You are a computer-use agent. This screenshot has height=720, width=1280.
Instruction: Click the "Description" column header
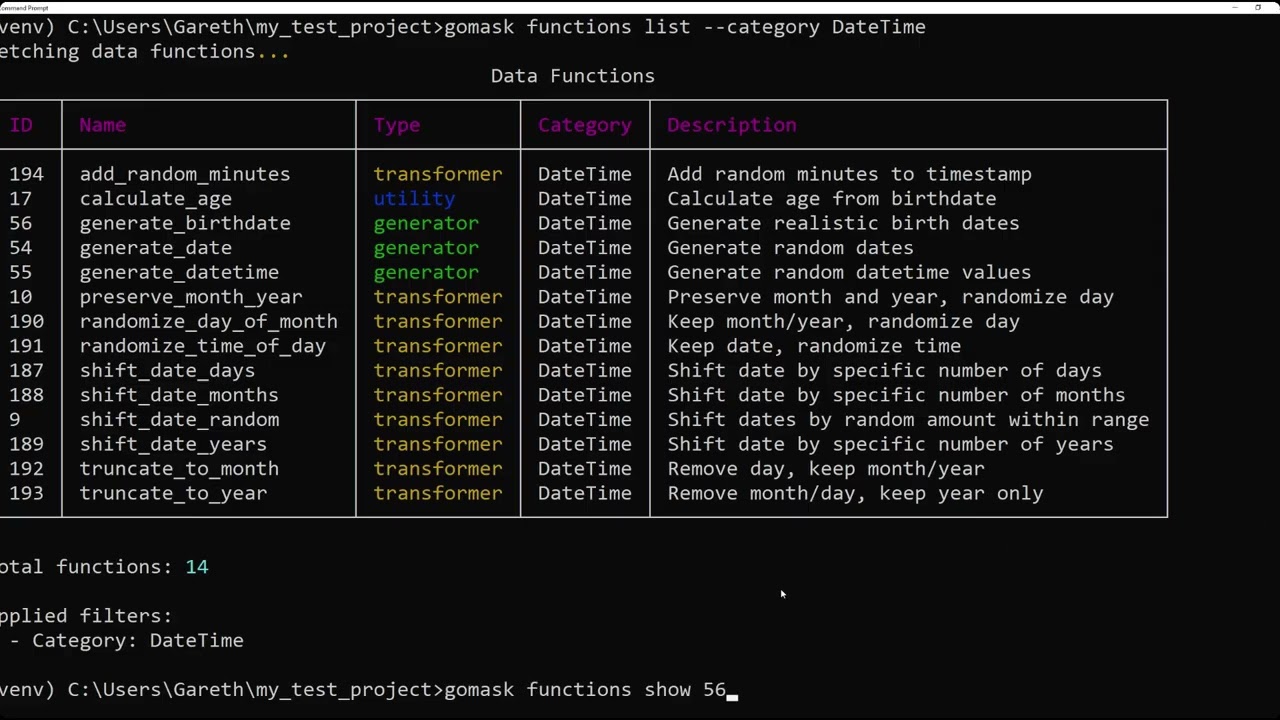[x=731, y=125]
